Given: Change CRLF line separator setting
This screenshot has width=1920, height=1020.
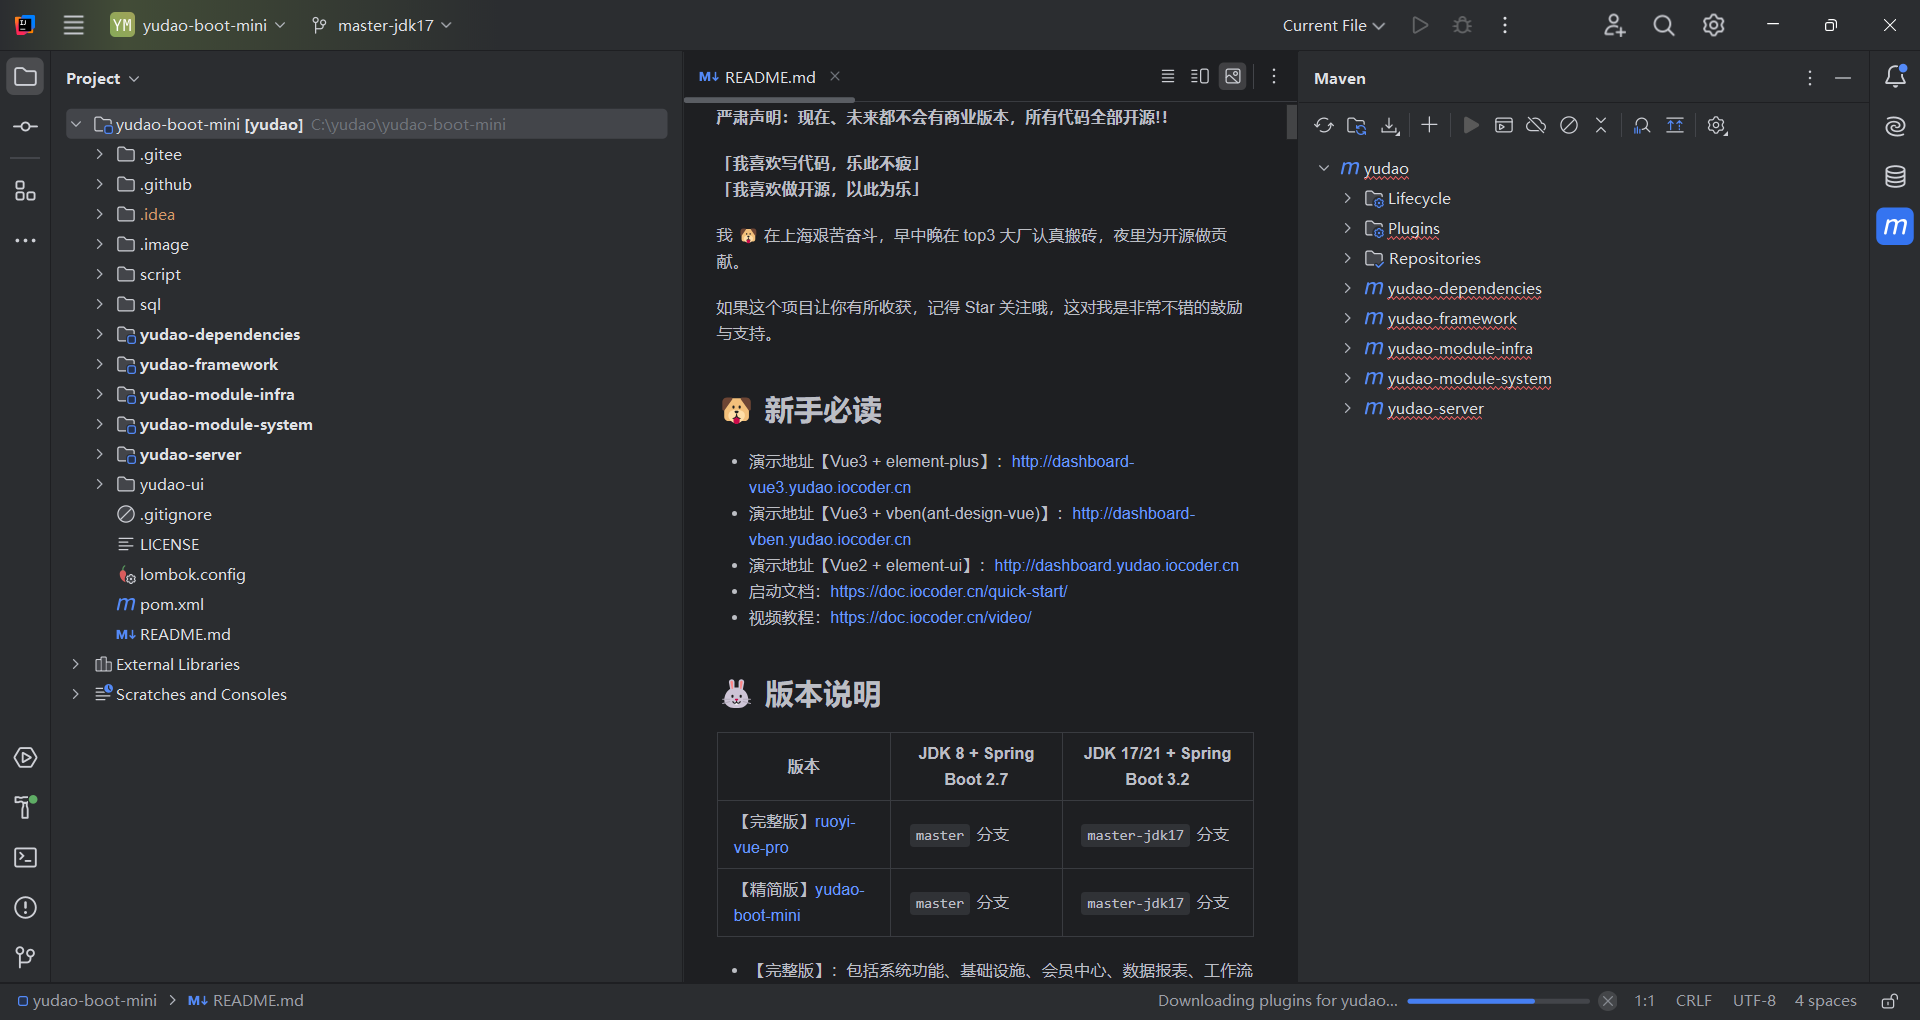Looking at the screenshot, I should point(1693,1001).
